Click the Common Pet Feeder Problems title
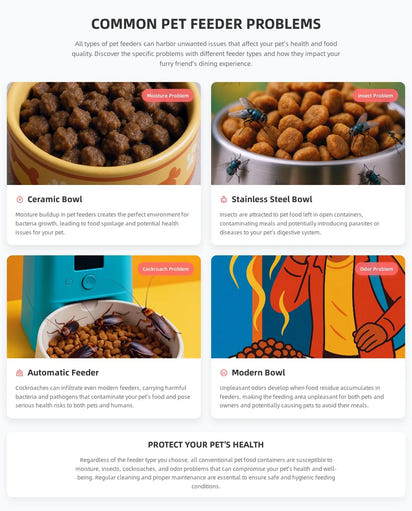 coord(206,24)
